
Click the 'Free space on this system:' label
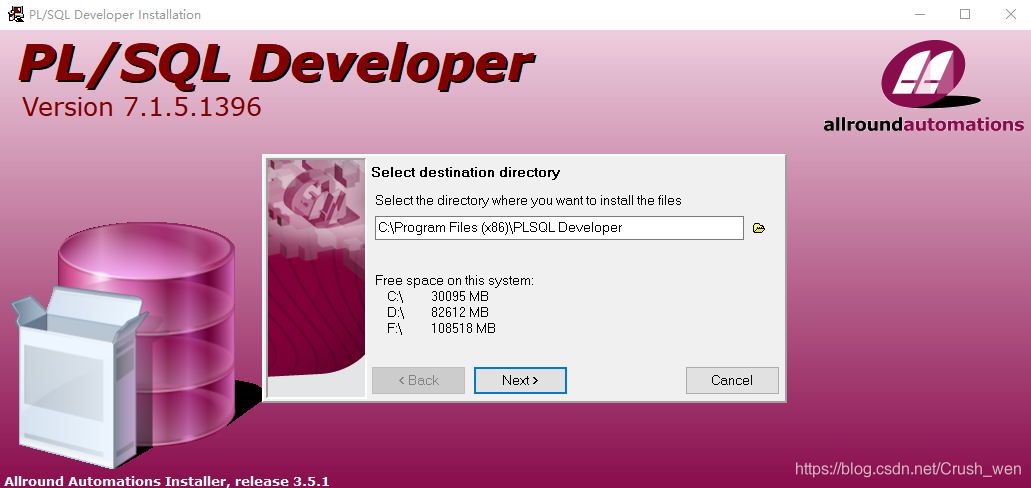coord(454,281)
